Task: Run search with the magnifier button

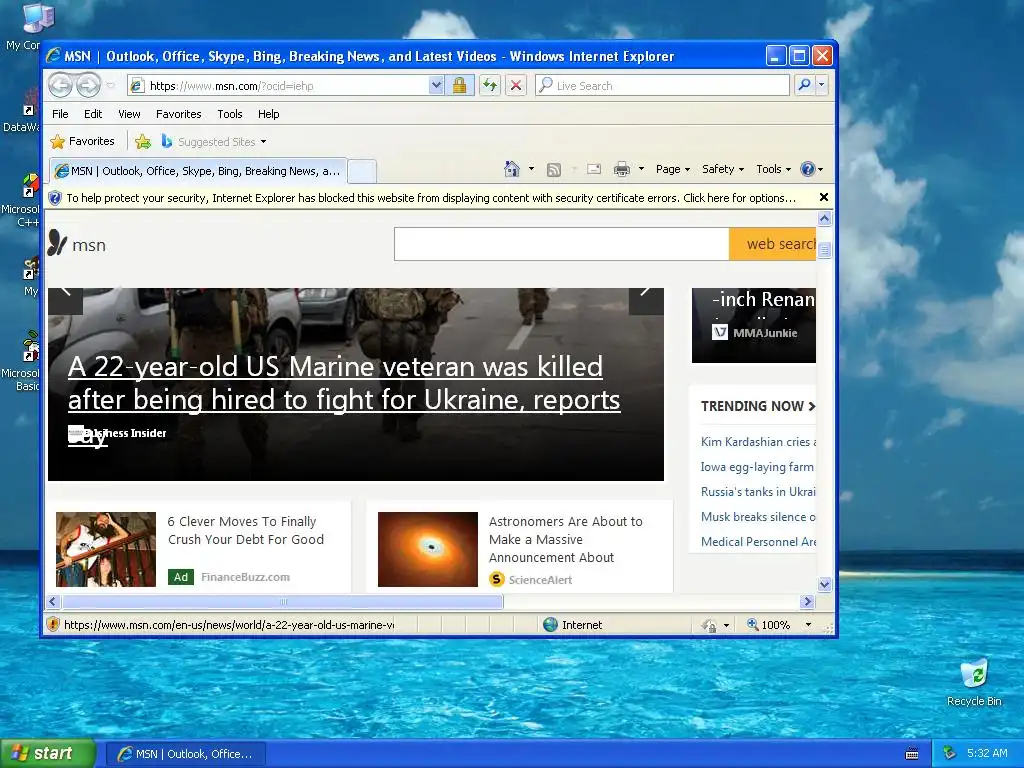Action: pos(805,85)
